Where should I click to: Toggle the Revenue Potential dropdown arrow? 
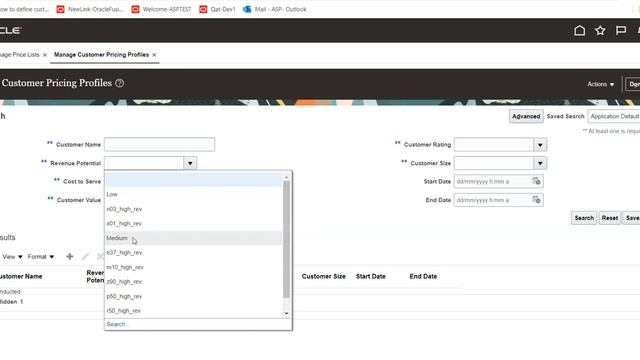click(x=190, y=163)
